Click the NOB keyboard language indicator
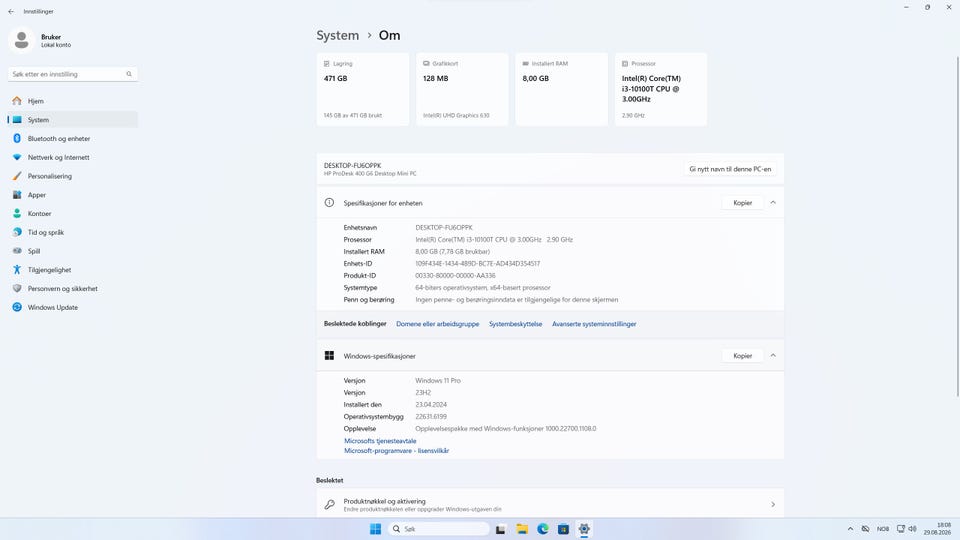Screen dimensions: 960x540 [x=882, y=529]
